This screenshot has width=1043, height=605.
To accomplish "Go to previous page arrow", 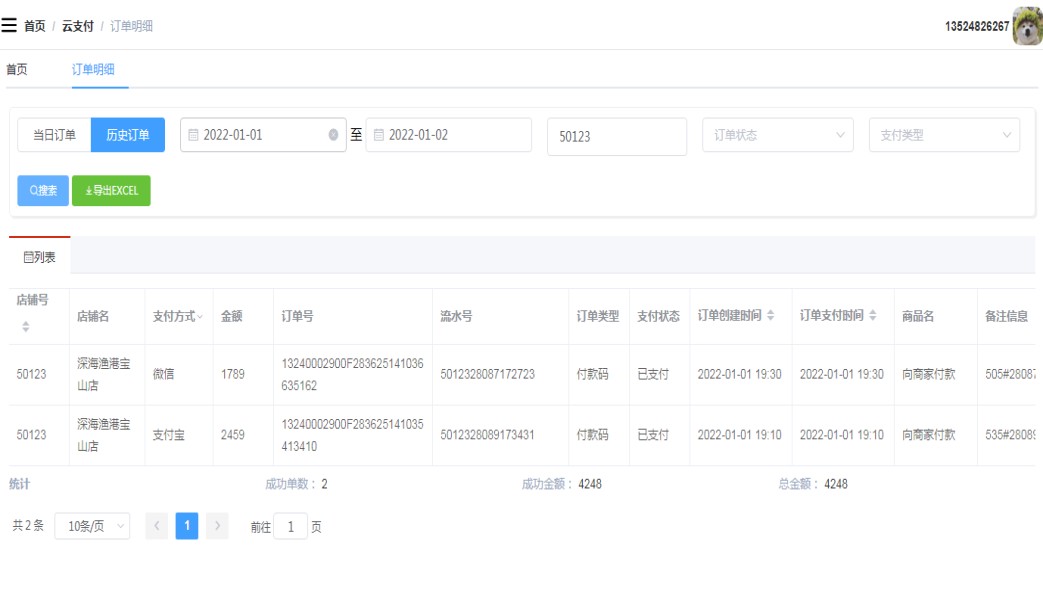I will pyautogui.click(x=157, y=526).
